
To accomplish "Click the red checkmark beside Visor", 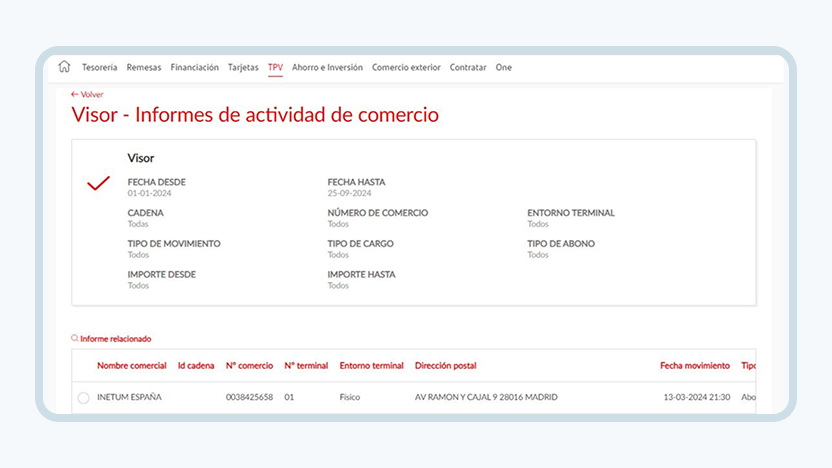I will tap(98, 183).
